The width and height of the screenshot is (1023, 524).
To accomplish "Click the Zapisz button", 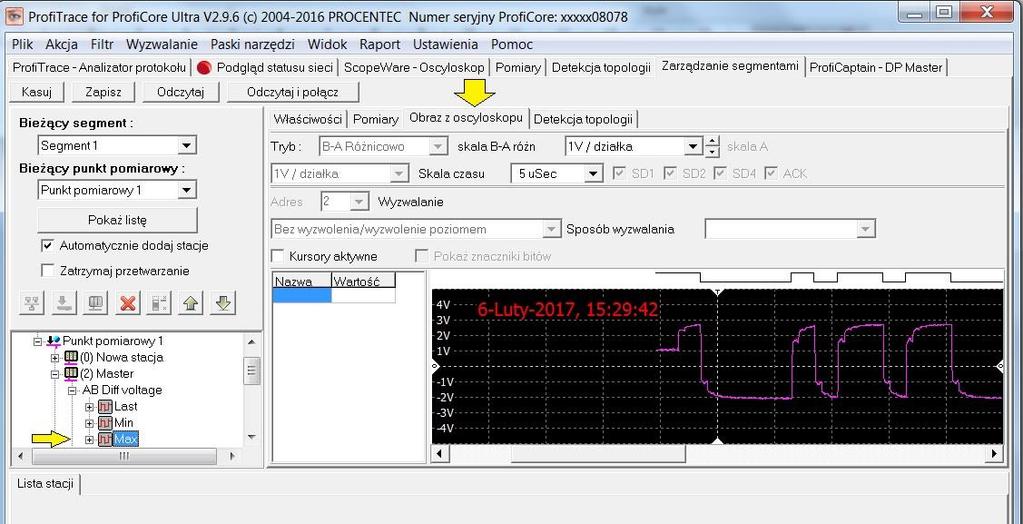I will (x=103, y=92).
